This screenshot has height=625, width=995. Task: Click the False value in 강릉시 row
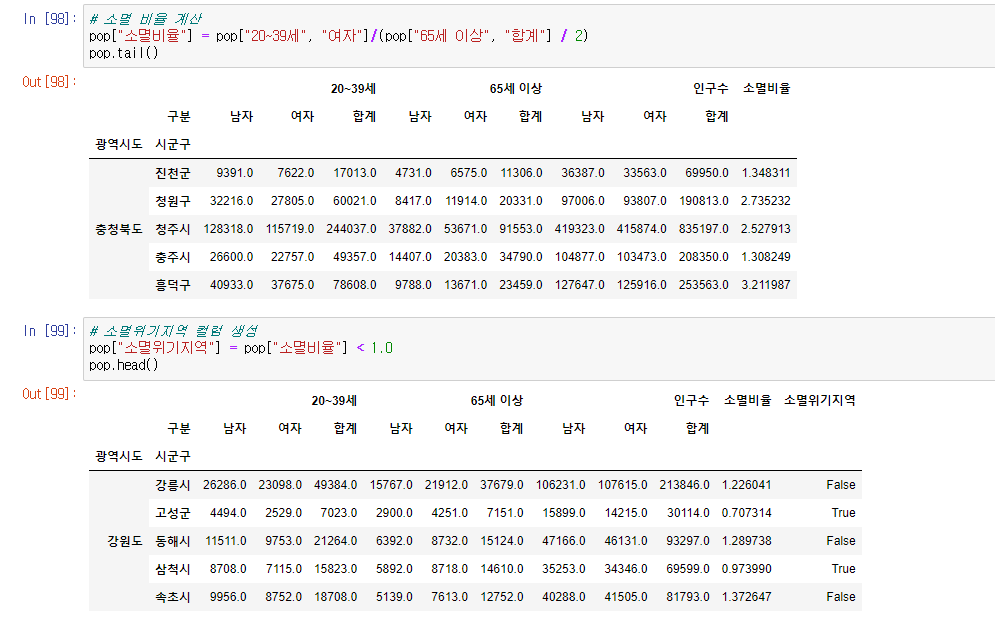coord(841,485)
